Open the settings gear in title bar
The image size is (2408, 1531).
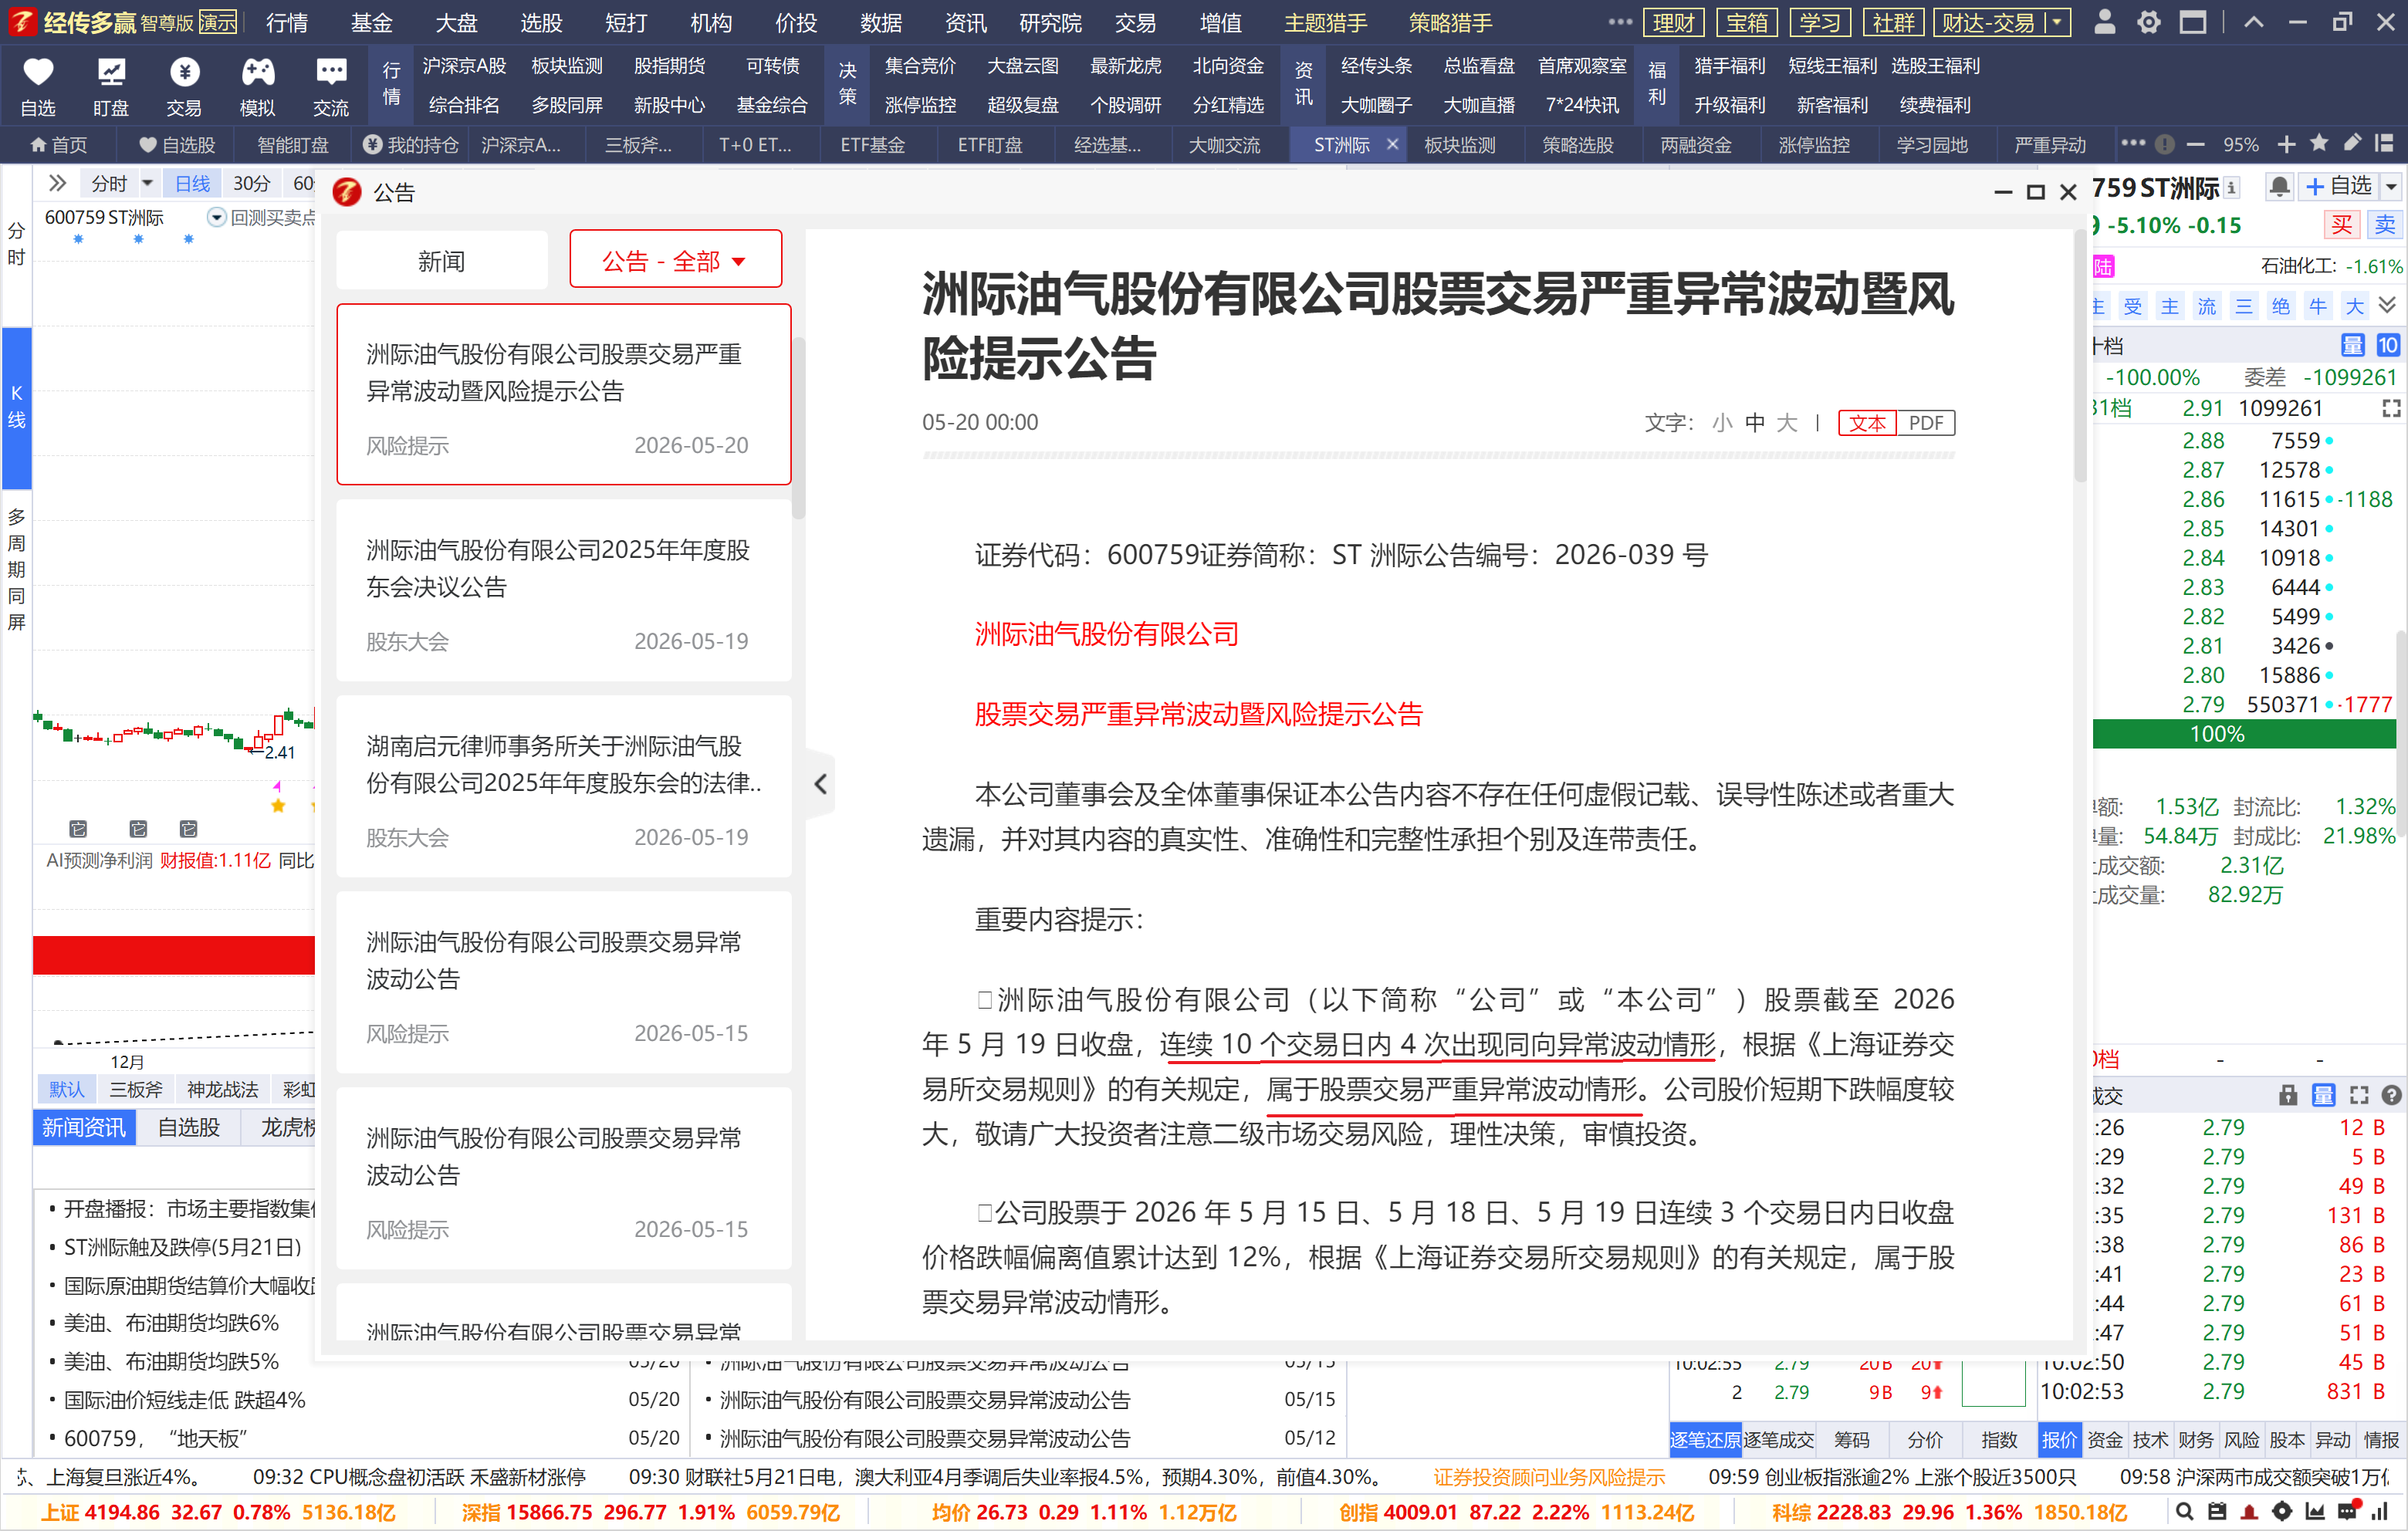coord(2148,22)
